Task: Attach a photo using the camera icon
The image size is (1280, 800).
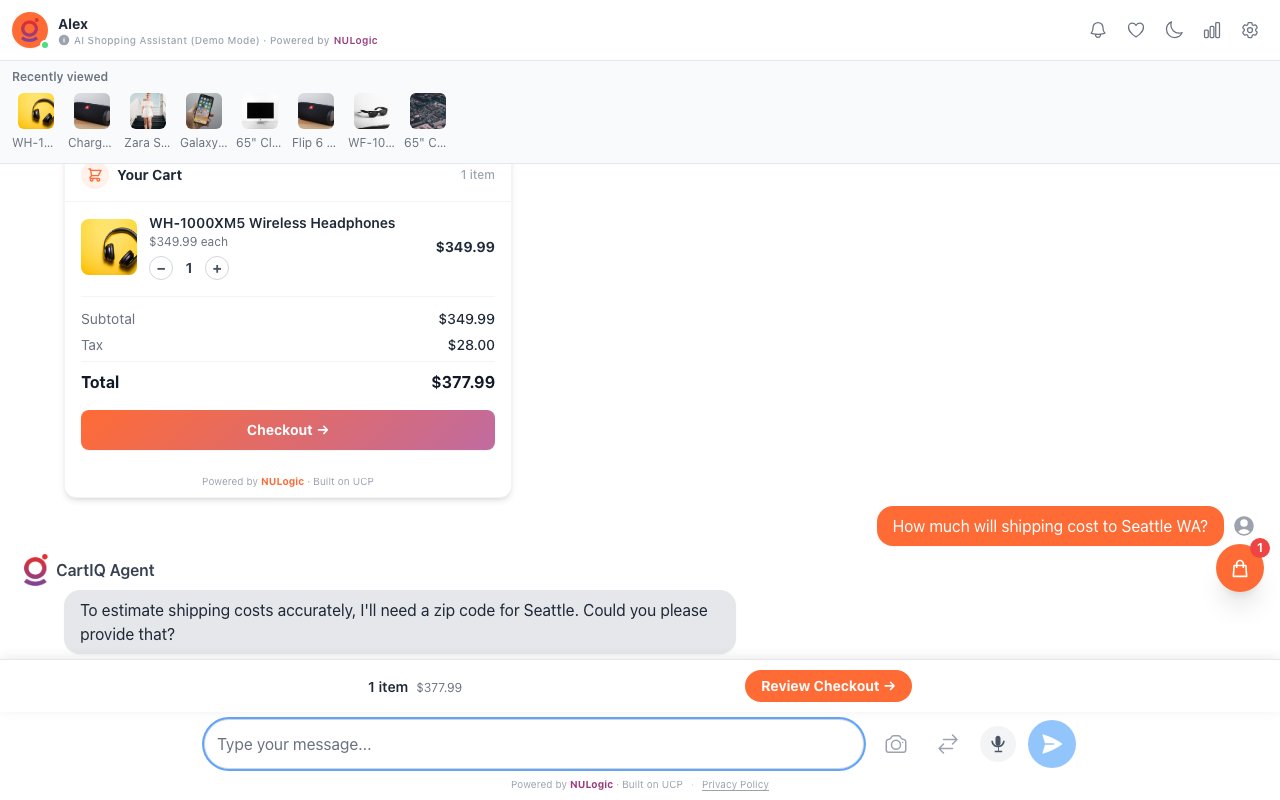Action: [896, 744]
